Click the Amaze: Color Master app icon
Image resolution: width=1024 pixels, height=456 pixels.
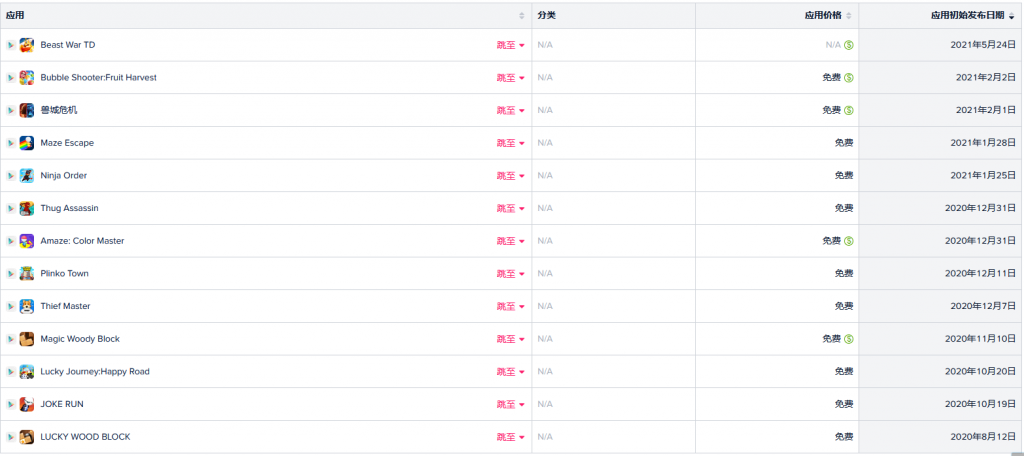[x=27, y=241]
